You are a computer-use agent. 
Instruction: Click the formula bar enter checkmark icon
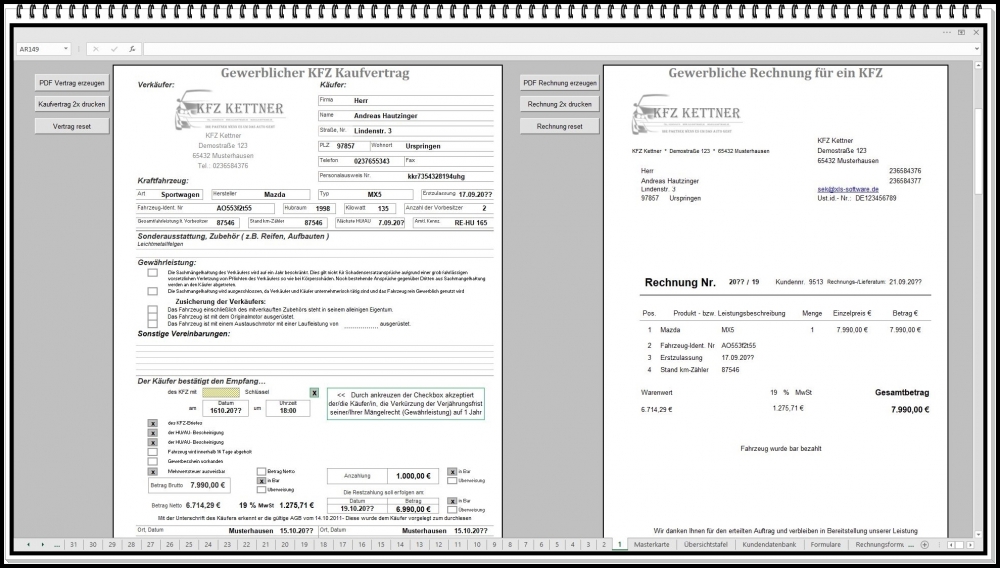[114, 48]
